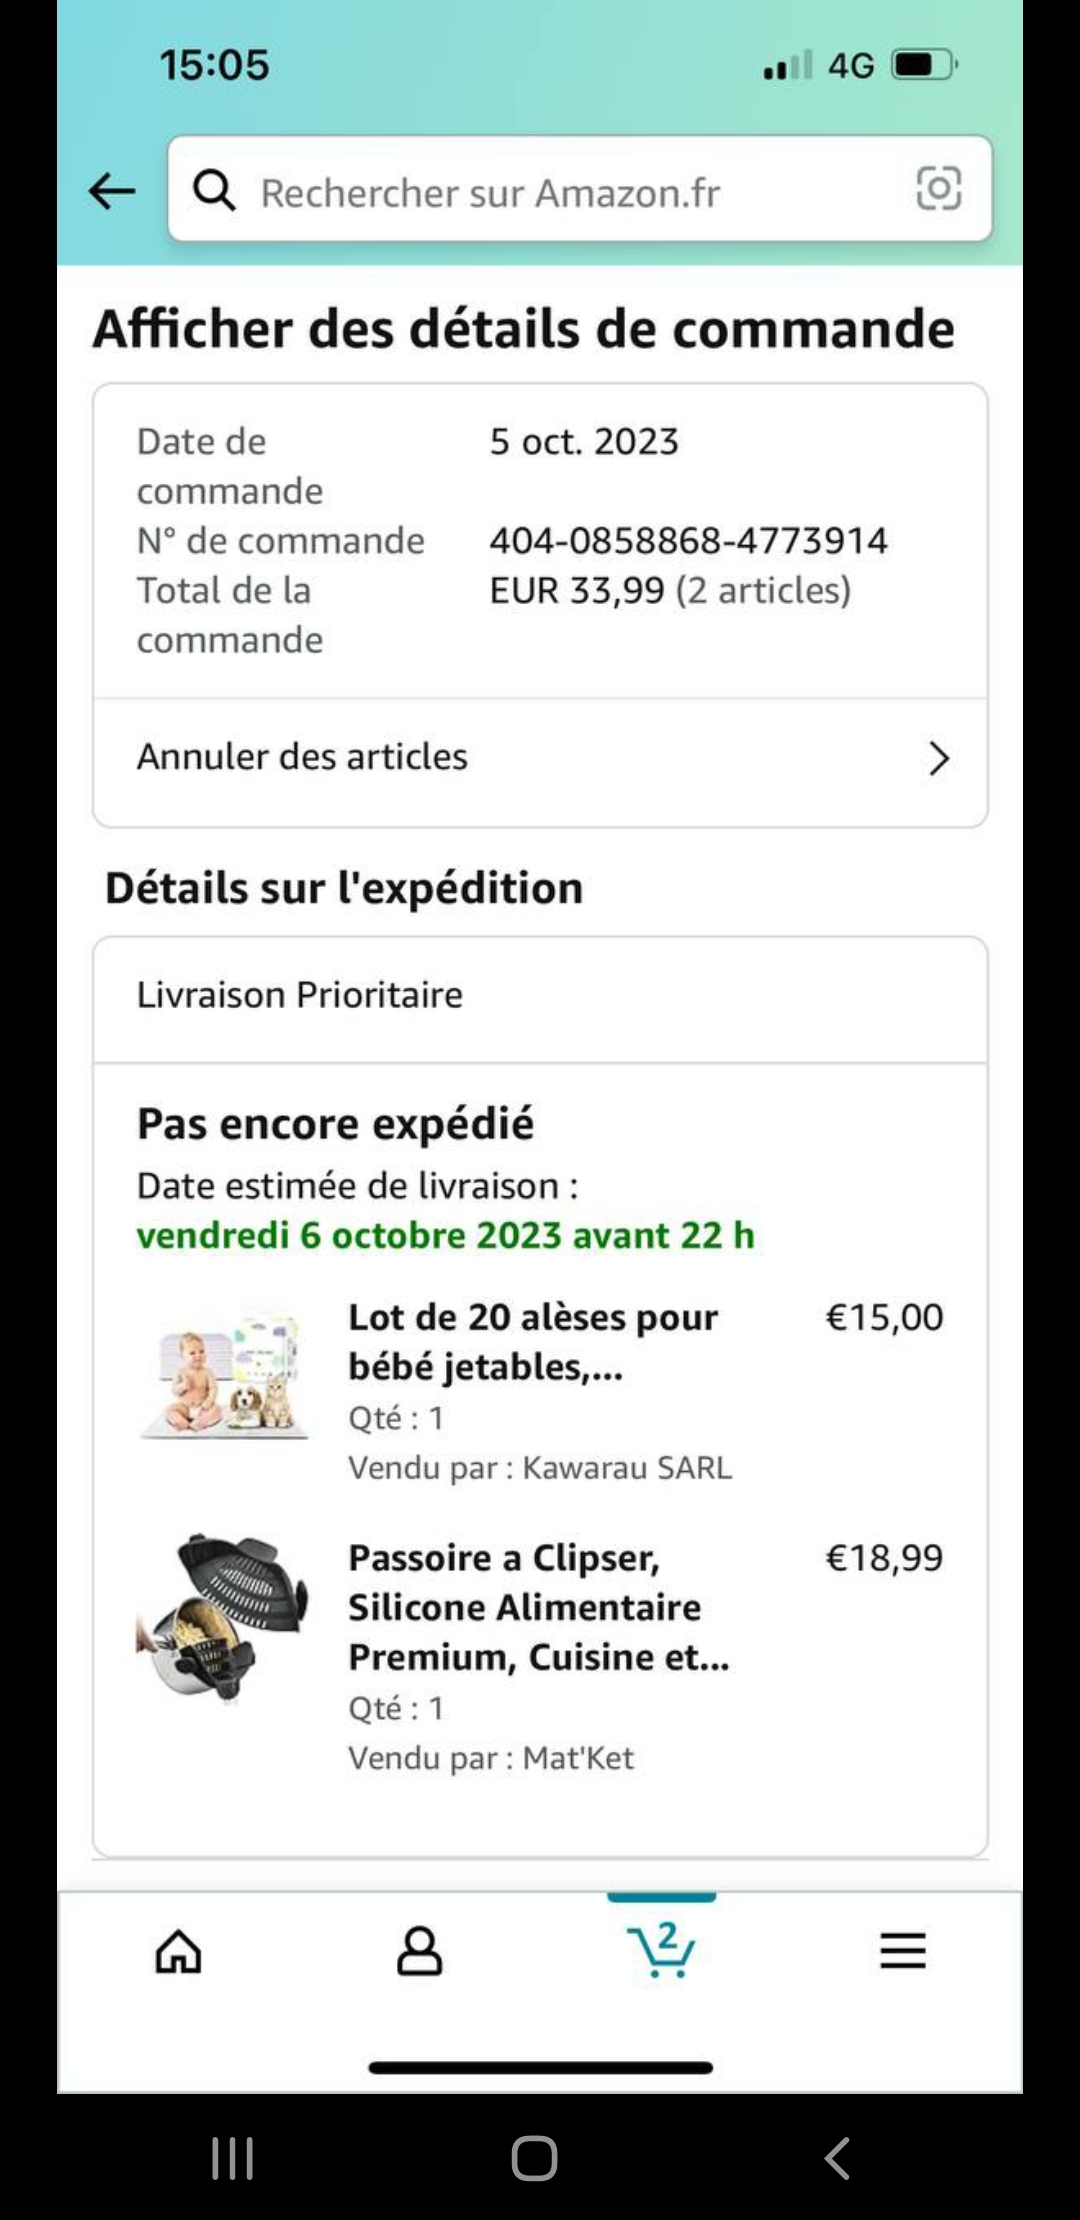The height and width of the screenshot is (2220, 1080).
Task: Tap the back arrow icon
Action: (x=111, y=190)
